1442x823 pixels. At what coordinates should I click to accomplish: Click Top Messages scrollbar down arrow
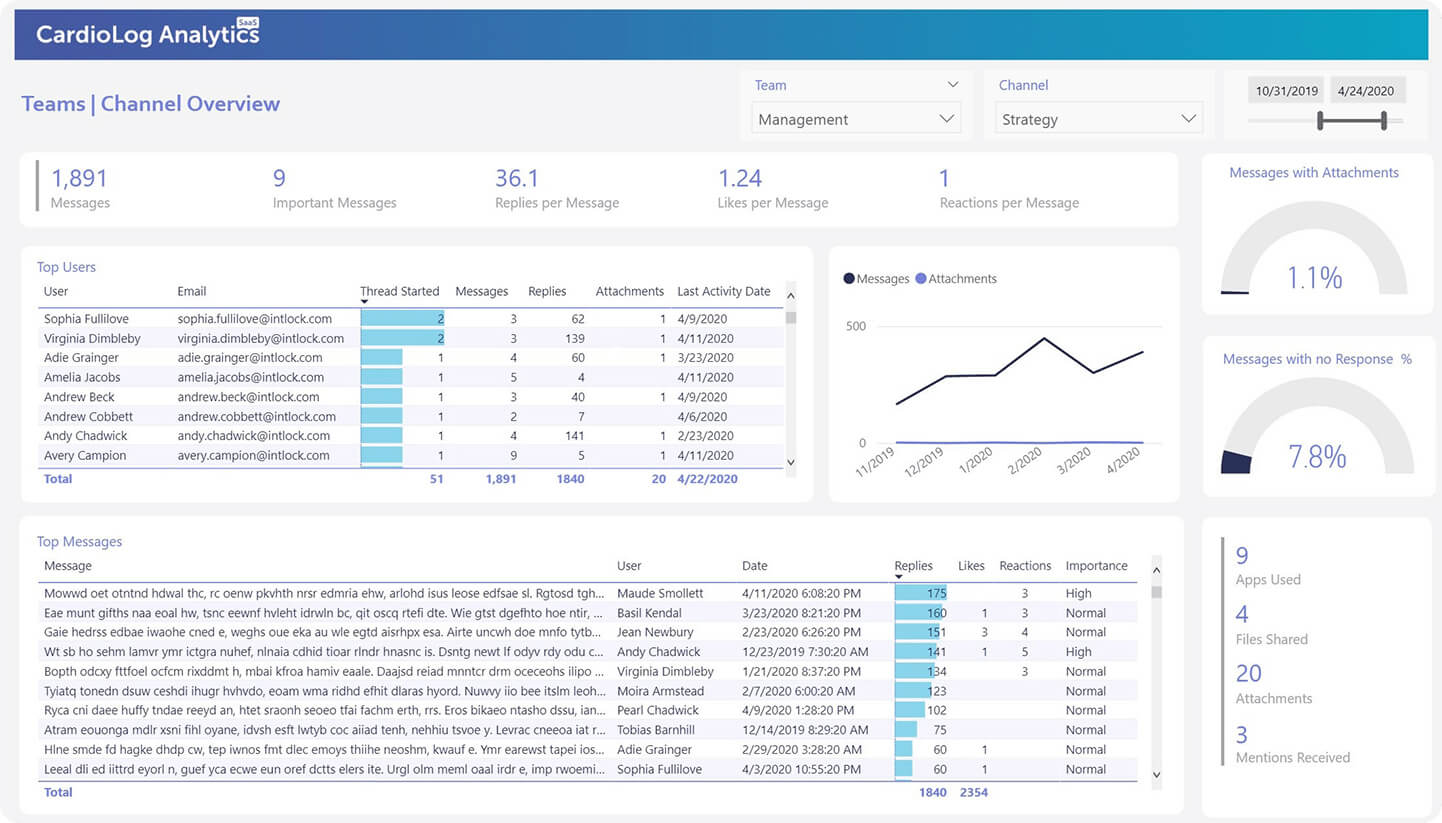point(1157,774)
